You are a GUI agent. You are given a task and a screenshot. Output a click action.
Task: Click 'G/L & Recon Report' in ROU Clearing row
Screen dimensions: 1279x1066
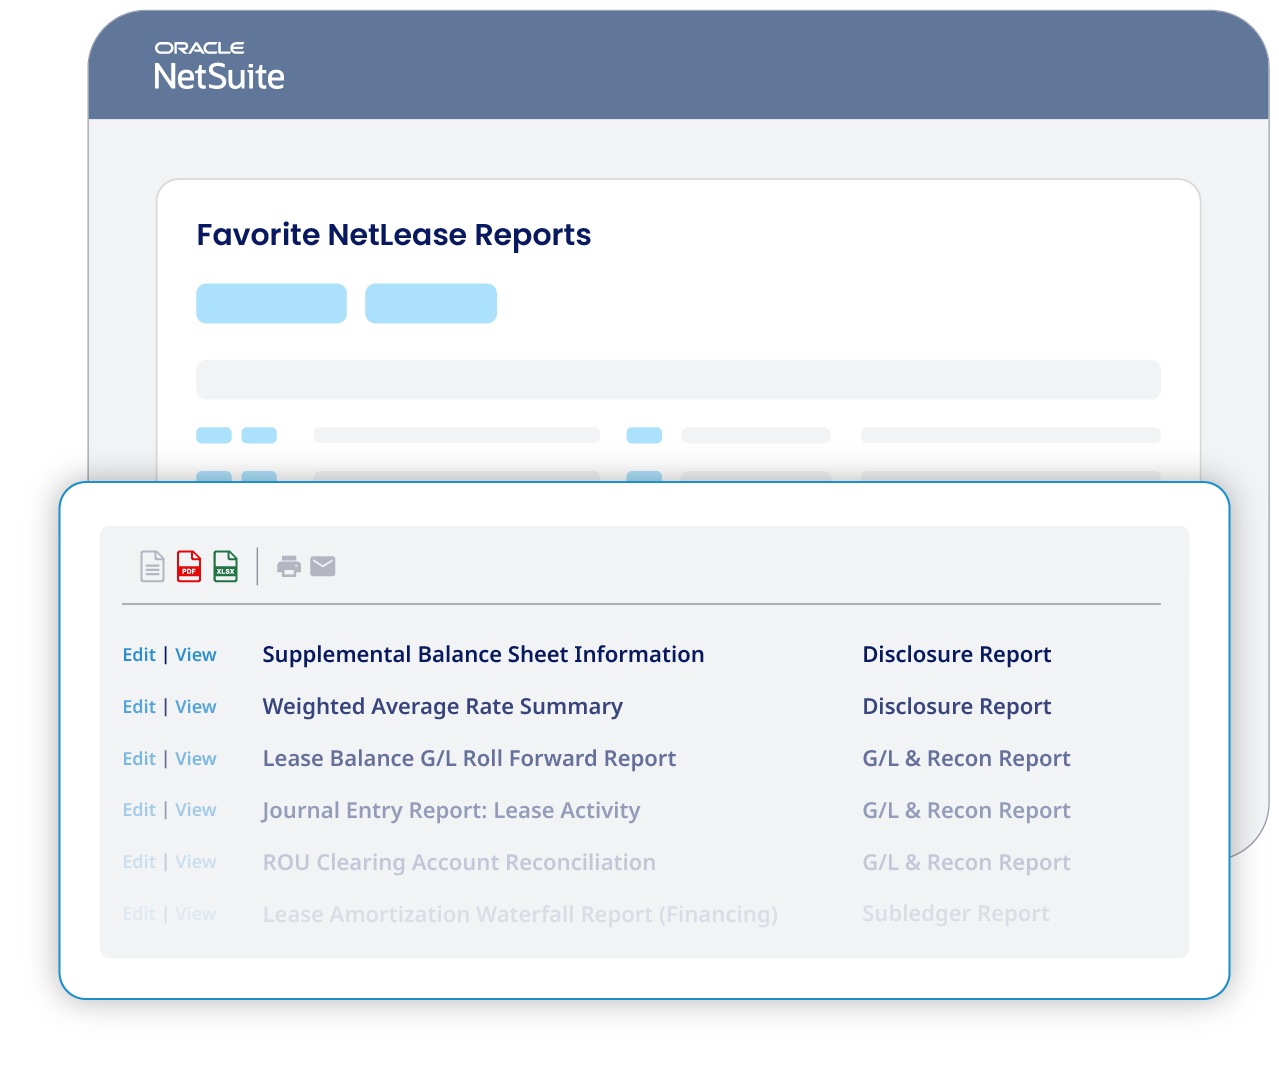click(966, 863)
